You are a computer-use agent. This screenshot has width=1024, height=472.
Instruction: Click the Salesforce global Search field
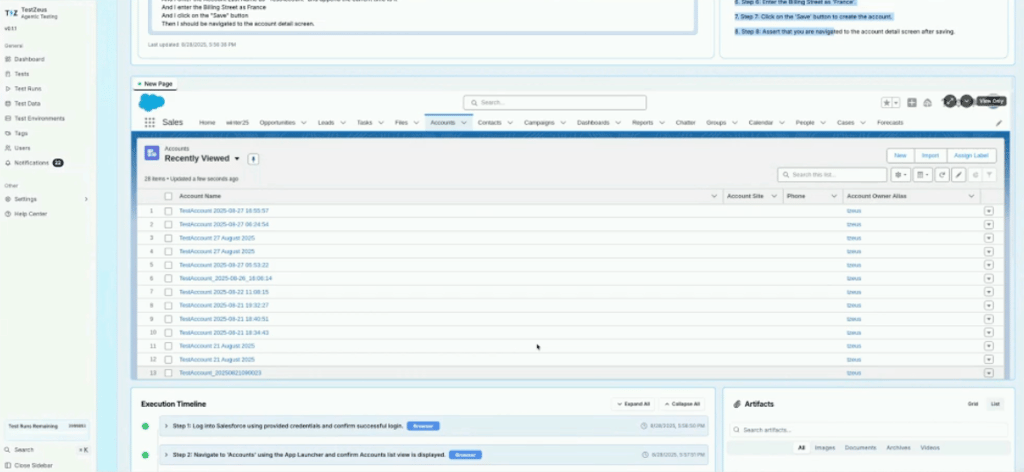click(555, 102)
